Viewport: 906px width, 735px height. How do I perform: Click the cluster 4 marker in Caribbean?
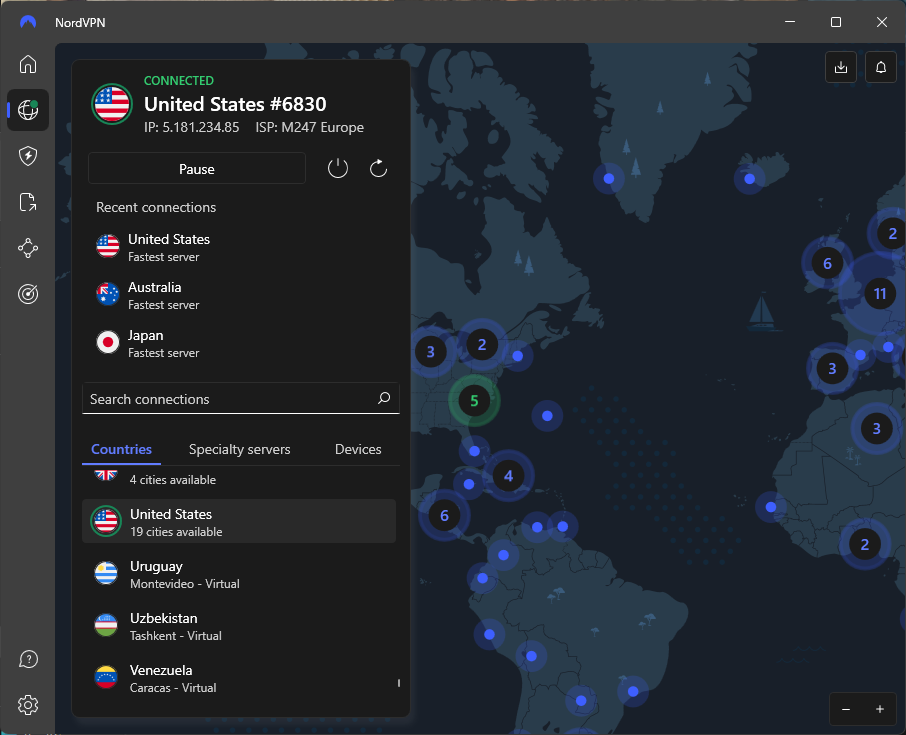point(508,476)
